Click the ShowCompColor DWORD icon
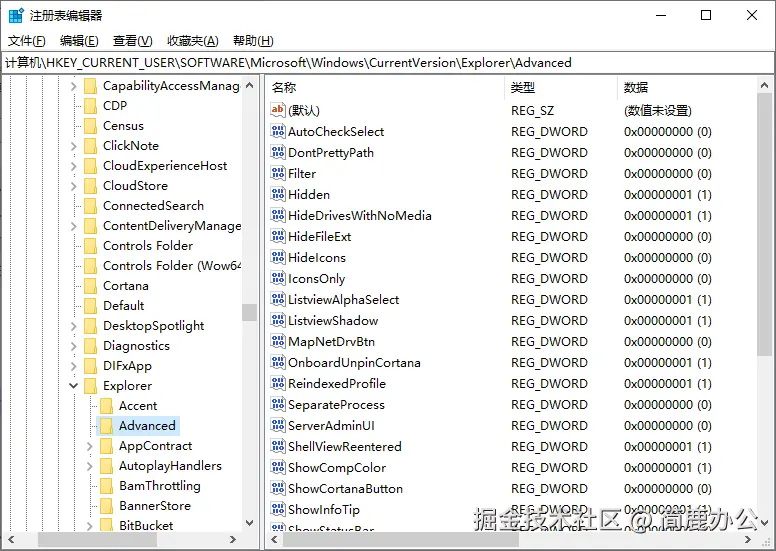776x551 pixels. pos(278,467)
